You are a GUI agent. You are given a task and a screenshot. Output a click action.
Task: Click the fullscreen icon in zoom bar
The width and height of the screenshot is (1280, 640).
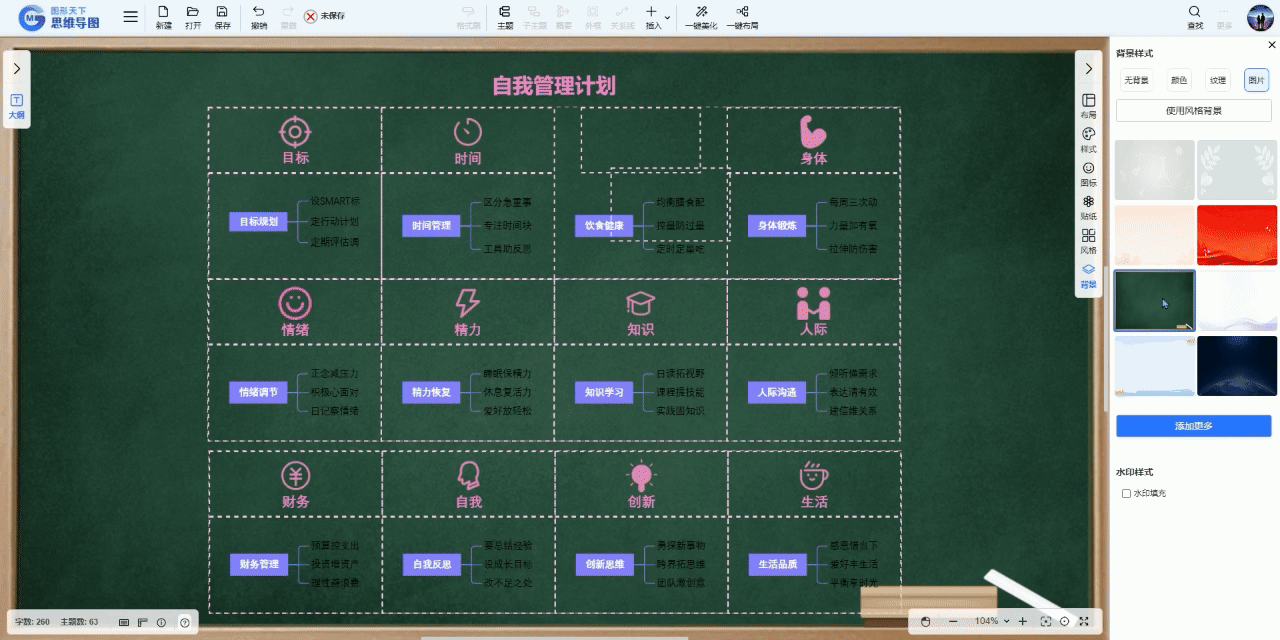[1083, 621]
